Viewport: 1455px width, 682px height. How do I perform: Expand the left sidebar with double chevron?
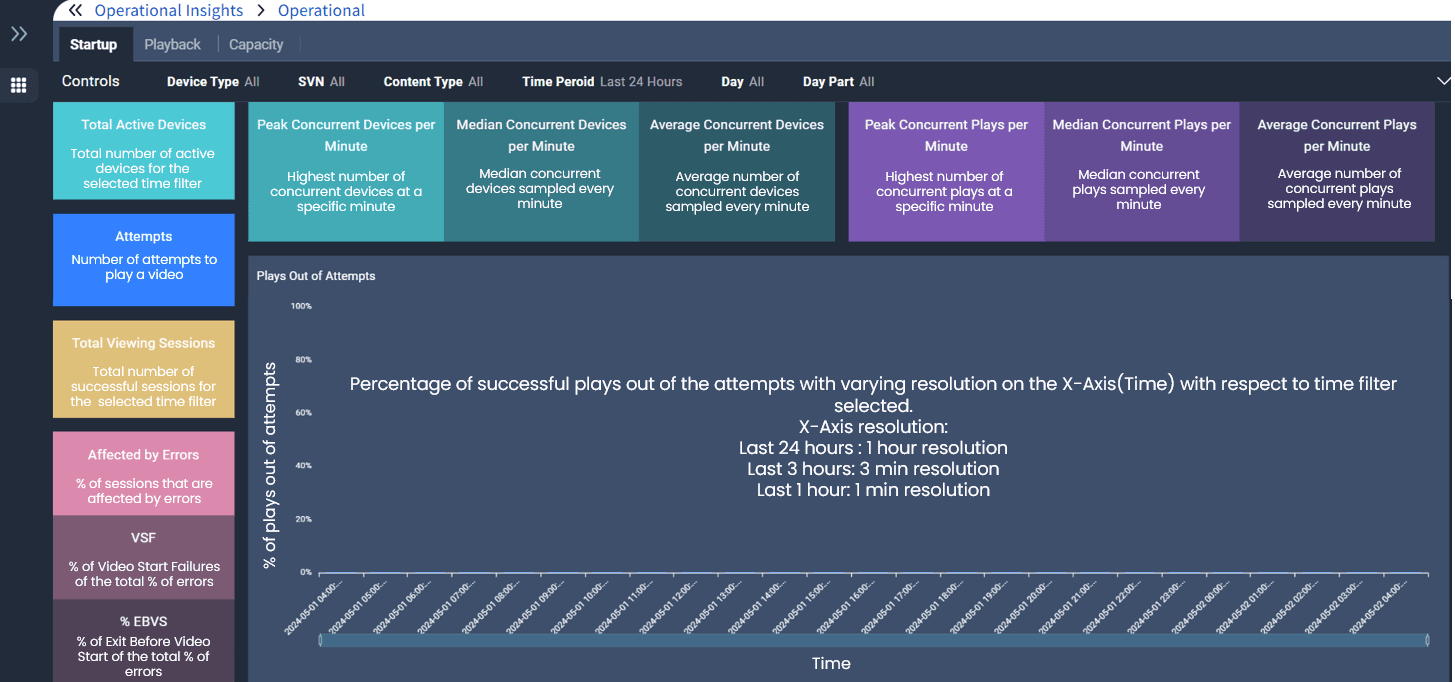(19, 35)
